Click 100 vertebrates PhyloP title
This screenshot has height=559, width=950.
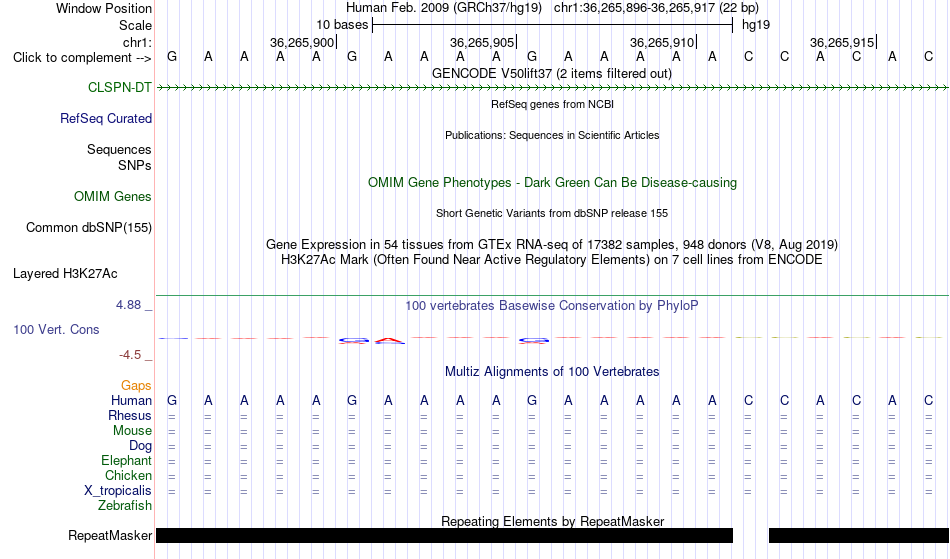[552, 306]
